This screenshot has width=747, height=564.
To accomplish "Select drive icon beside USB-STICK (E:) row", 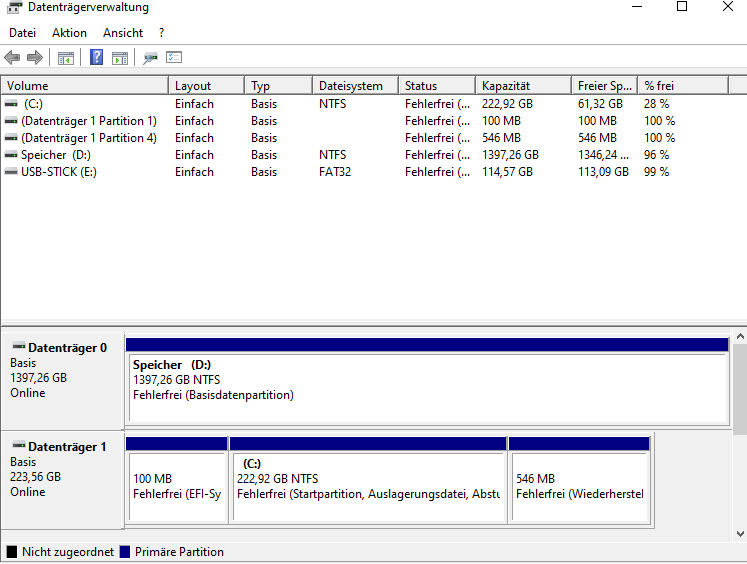I will (x=11, y=172).
